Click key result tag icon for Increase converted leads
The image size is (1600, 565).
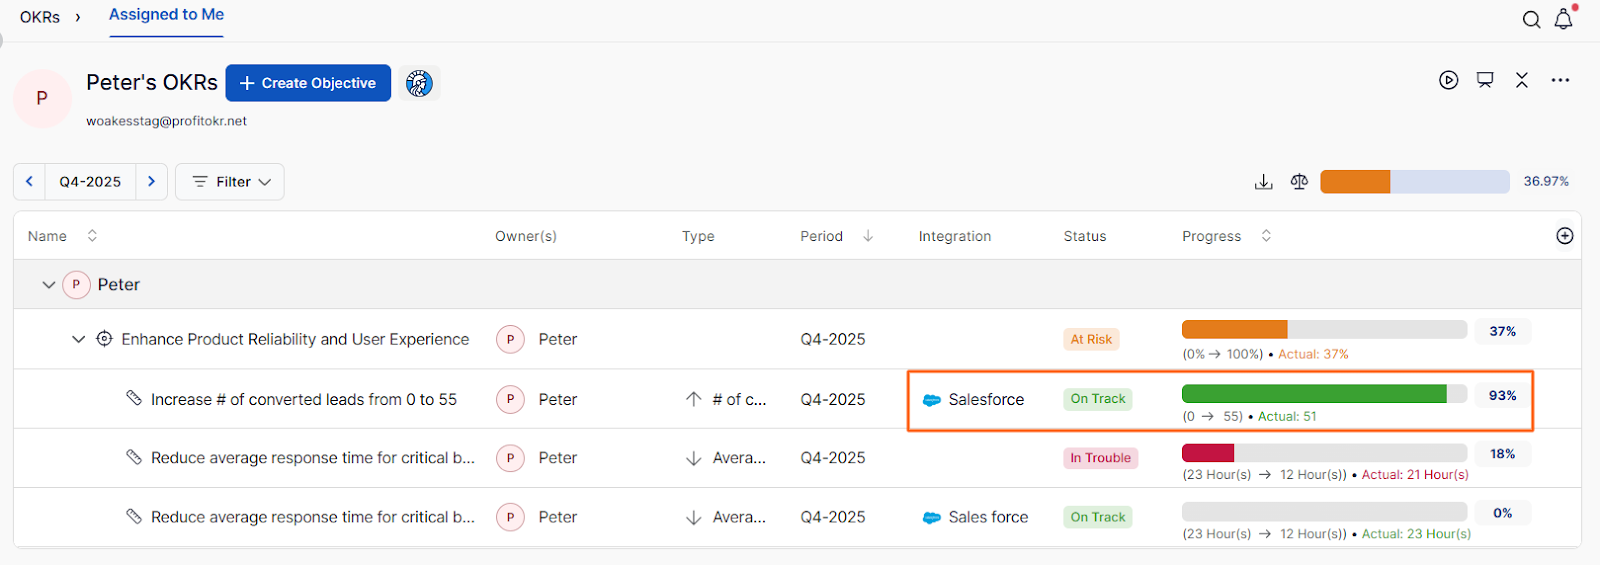click(134, 398)
